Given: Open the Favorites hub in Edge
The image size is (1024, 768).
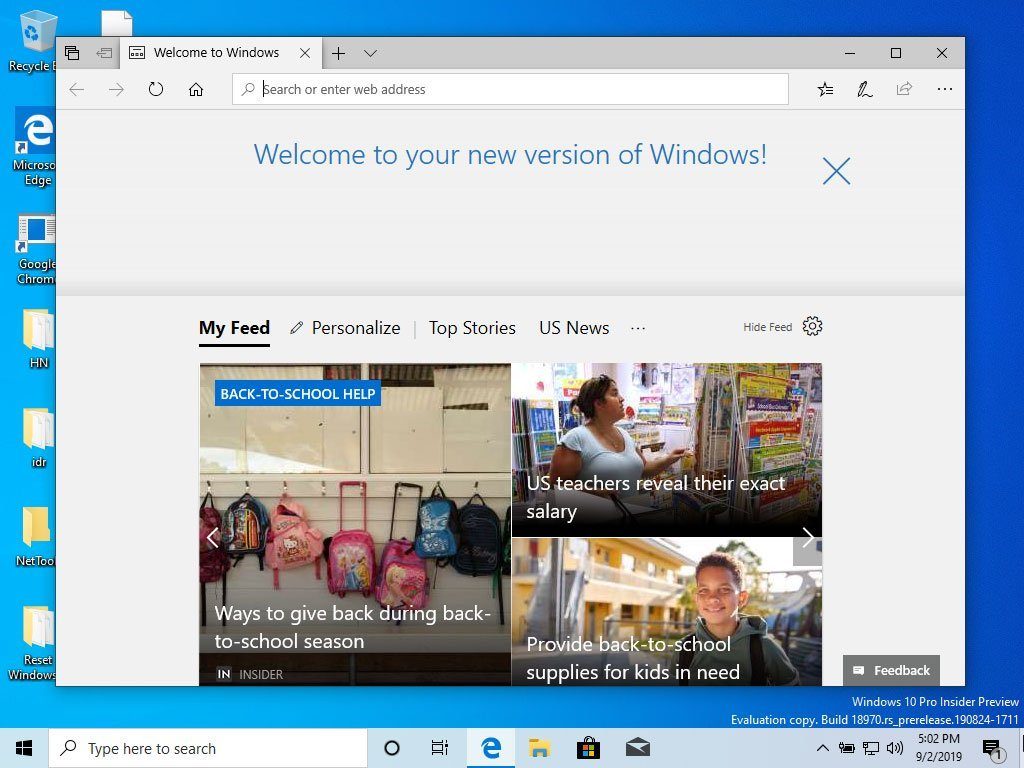Looking at the screenshot, I should (x=825, y=89).
